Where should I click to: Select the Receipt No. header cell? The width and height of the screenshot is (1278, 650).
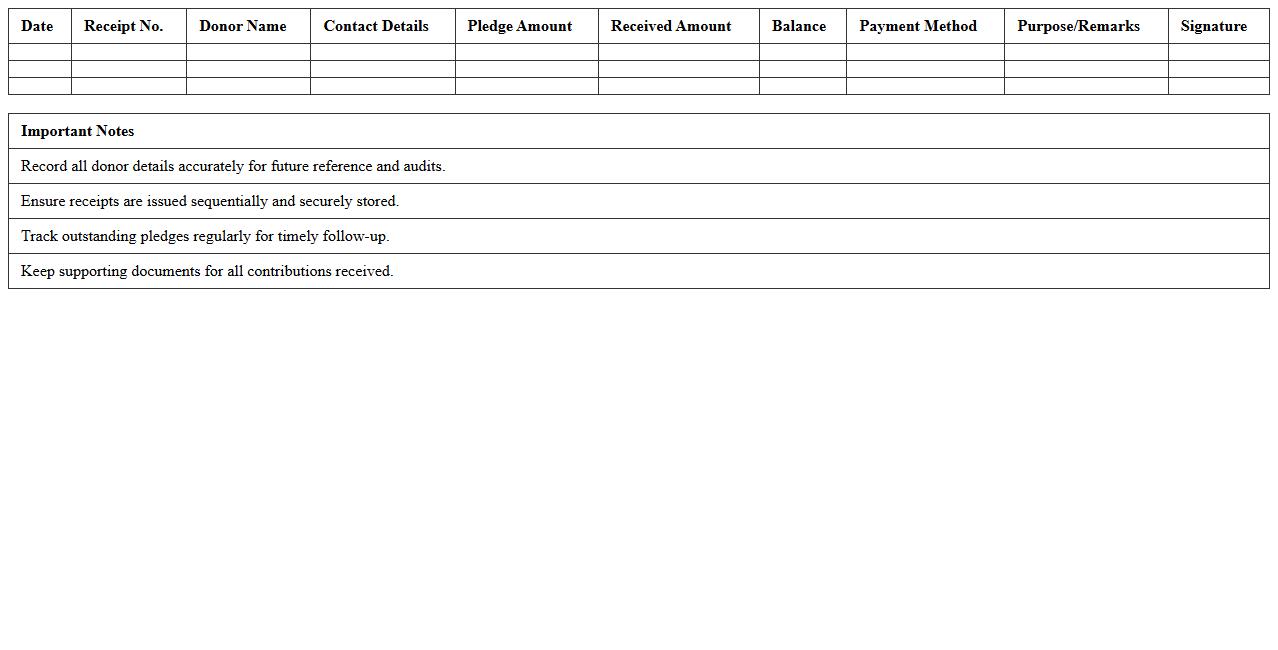click(x=123, y=26)
